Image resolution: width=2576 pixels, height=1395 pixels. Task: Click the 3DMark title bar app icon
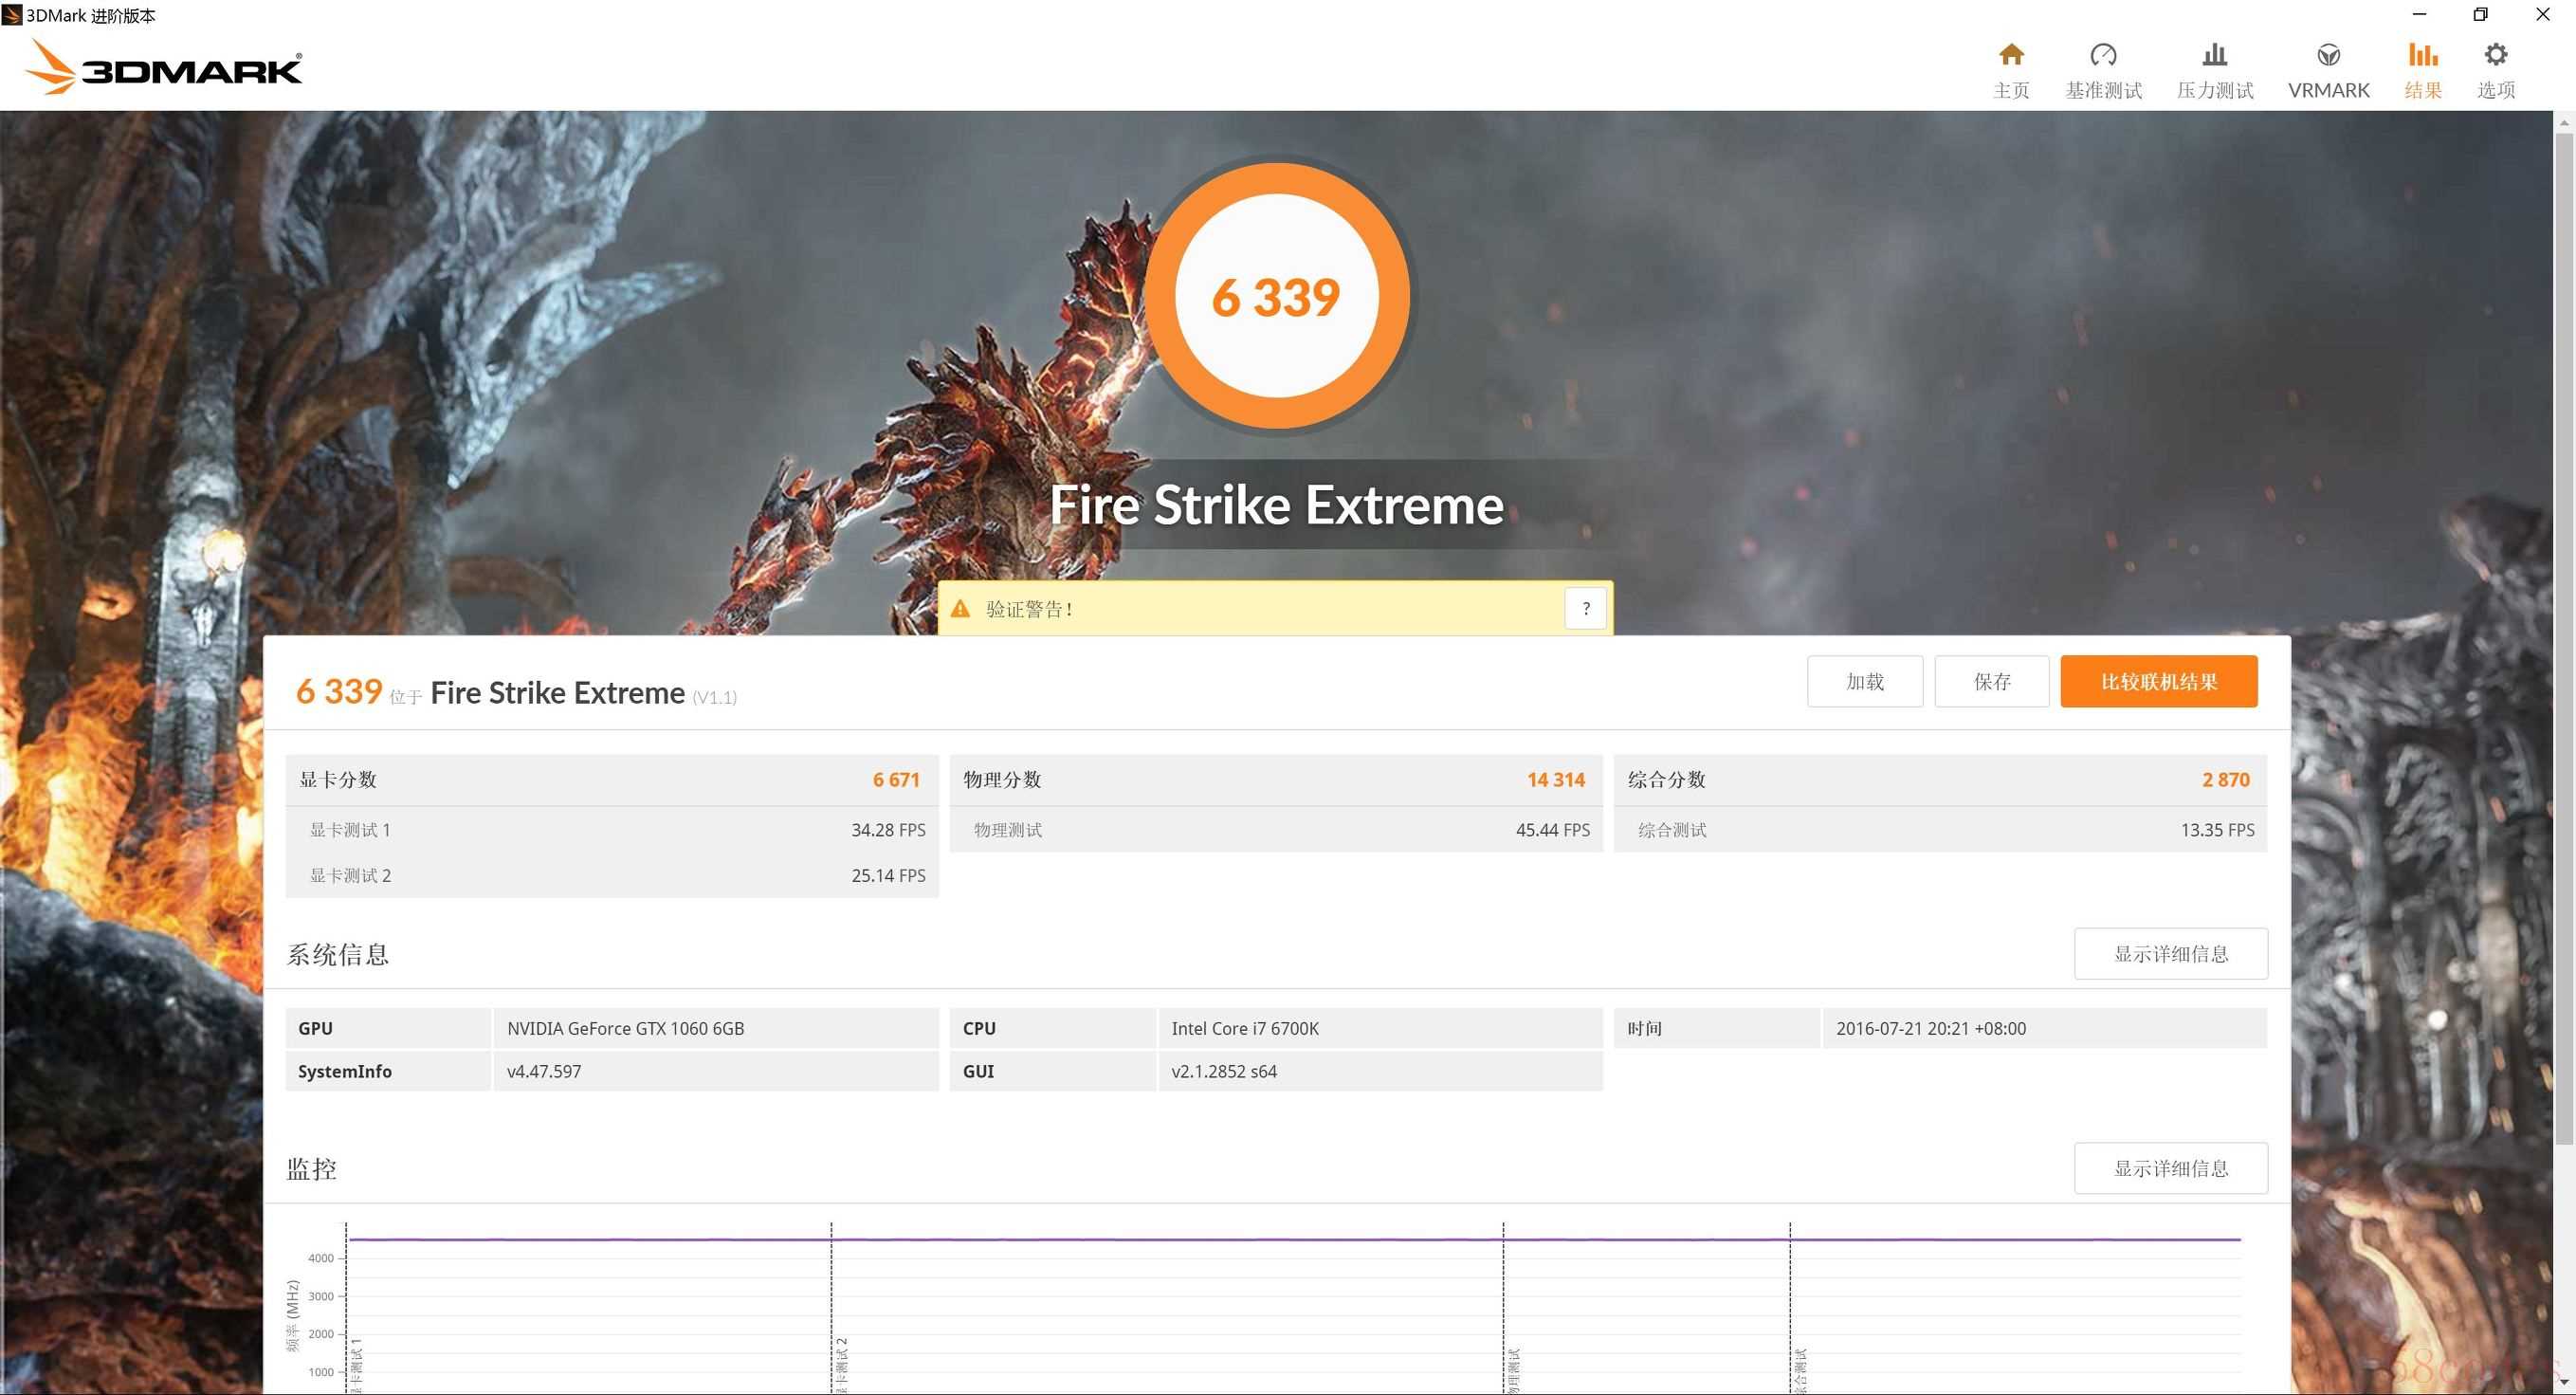[x=12, y=15]
